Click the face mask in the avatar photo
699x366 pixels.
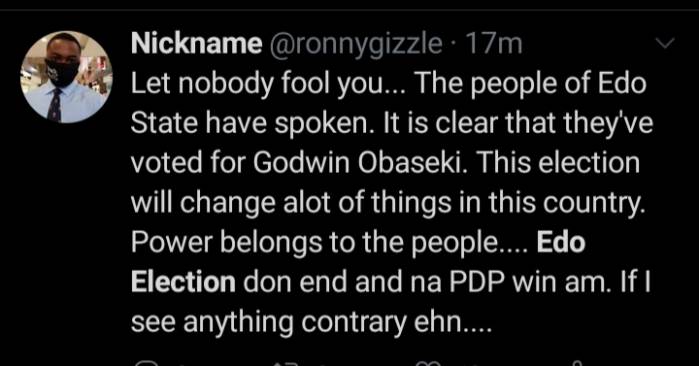pos(62,73)
